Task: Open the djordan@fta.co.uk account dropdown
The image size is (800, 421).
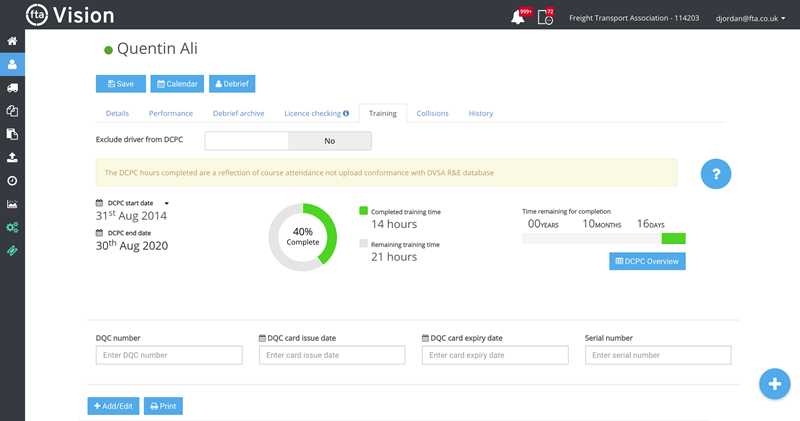Action: [x=750, y=18]
